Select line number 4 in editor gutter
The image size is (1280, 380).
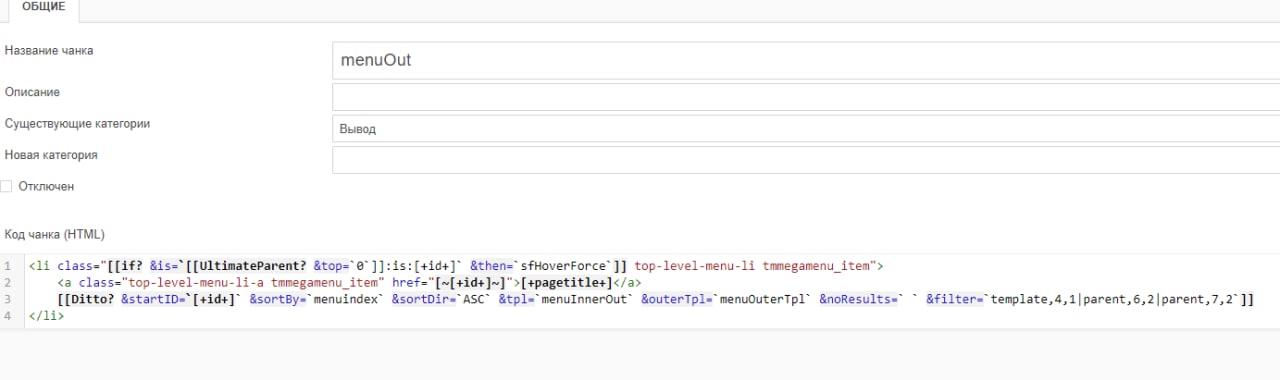[x=7, y=316]
